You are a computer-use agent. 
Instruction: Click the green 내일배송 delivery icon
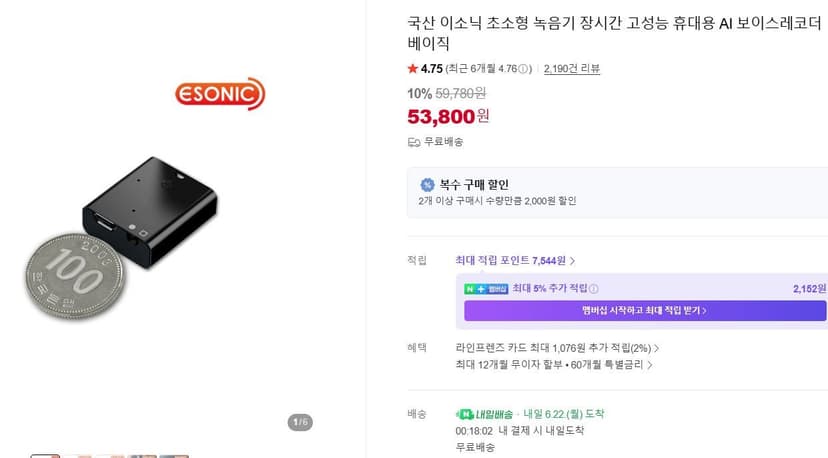pyautogui.click(x=465, y=414)
